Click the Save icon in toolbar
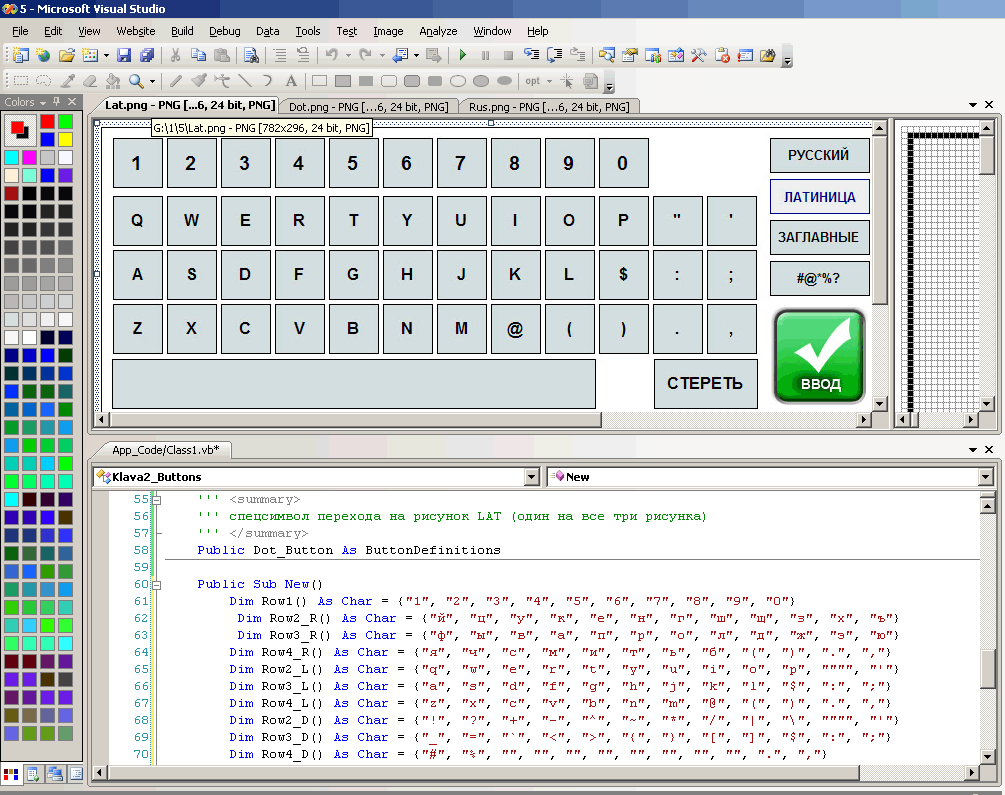The height and width of the screenshot is (795, 1005). tap(124, 56)
